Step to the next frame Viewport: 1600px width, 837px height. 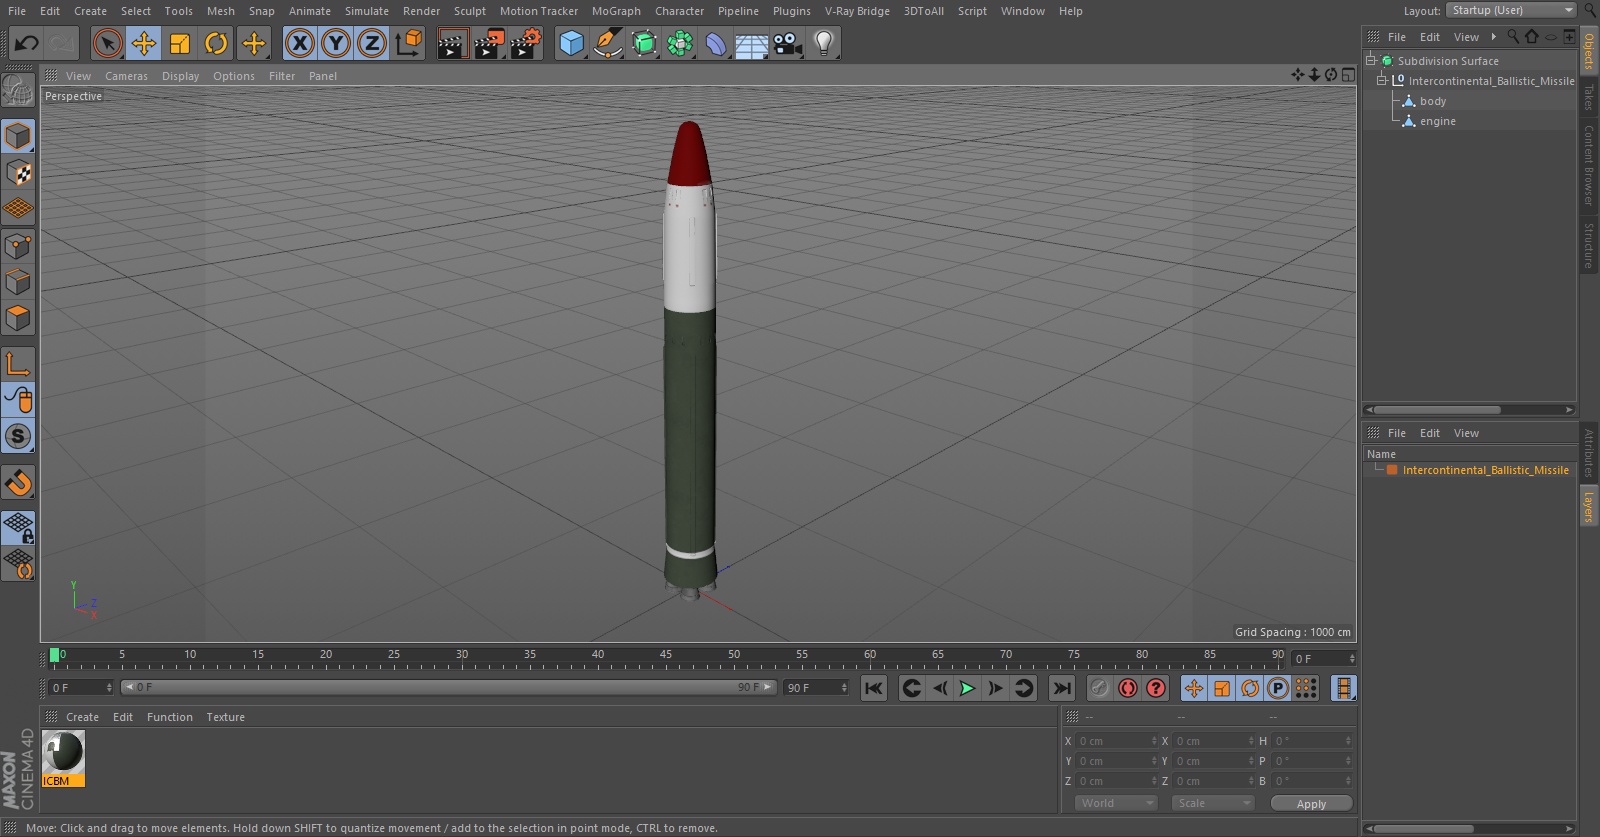point(995,688)
